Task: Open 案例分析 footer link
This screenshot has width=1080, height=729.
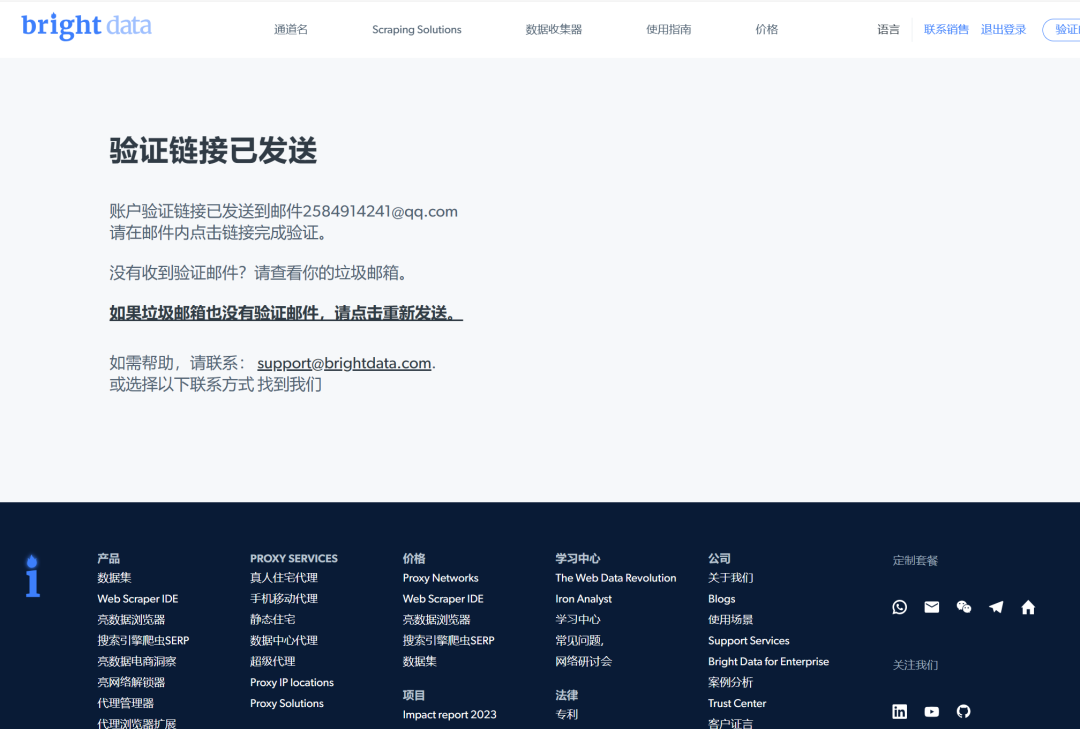Action: [731, 682]
